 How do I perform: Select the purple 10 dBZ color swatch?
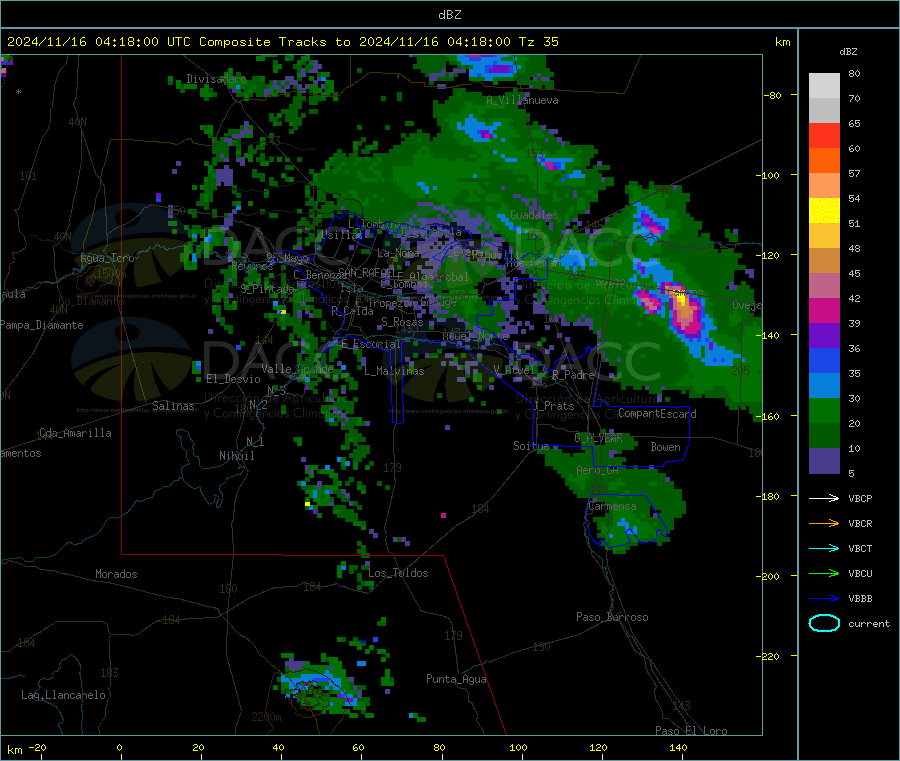[824, 461]
